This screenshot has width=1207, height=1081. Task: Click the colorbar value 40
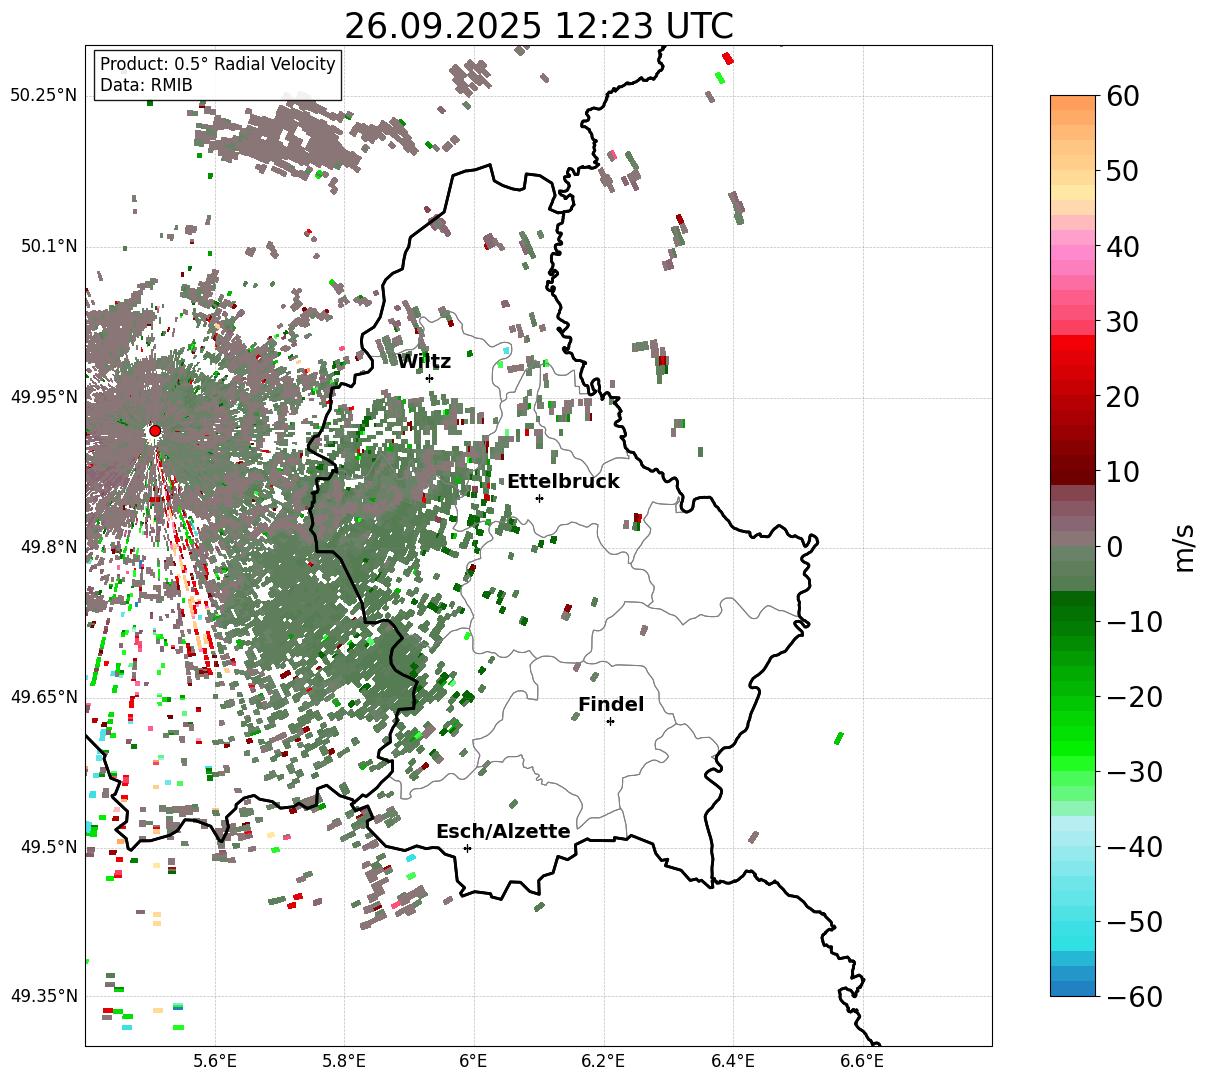pyautogui.click(x=1121, y=246)
